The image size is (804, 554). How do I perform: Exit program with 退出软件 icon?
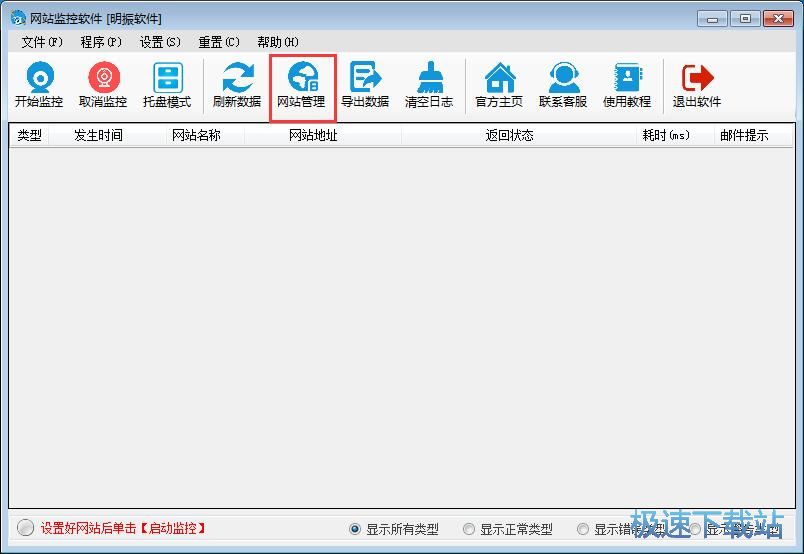pos(697,85)
